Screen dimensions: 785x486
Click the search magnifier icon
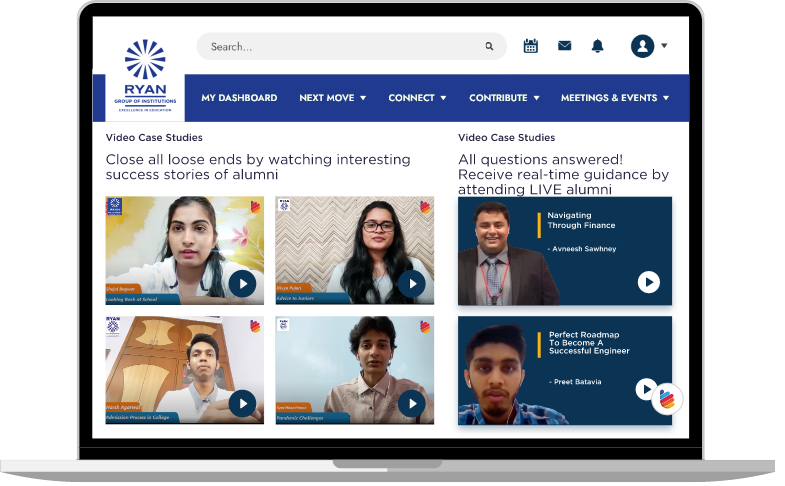489,47
